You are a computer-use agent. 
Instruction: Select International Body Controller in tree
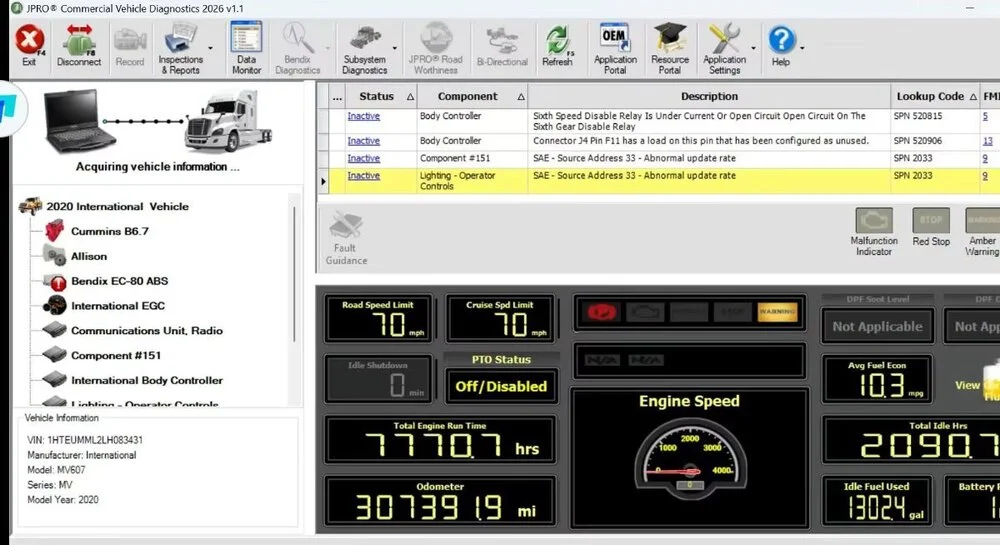(x=147, y=381)
